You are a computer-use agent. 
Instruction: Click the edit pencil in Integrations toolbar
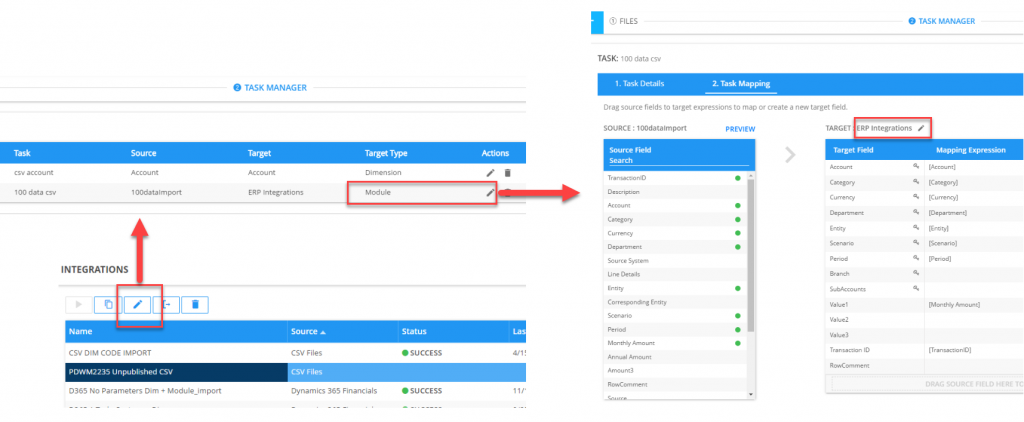click(x=137, y=304)
